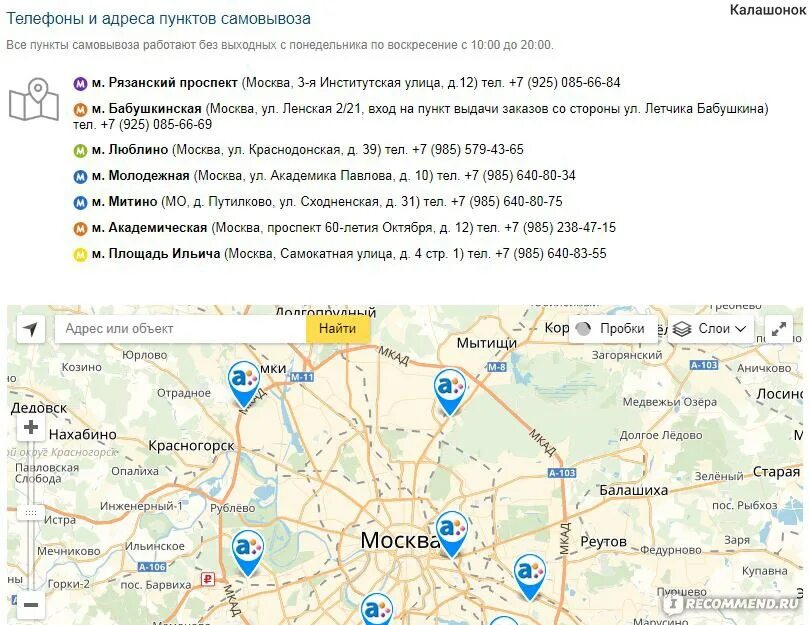810x625 pixels.
Task: Click the Отрадное label on the map
Action: [184, 393]
